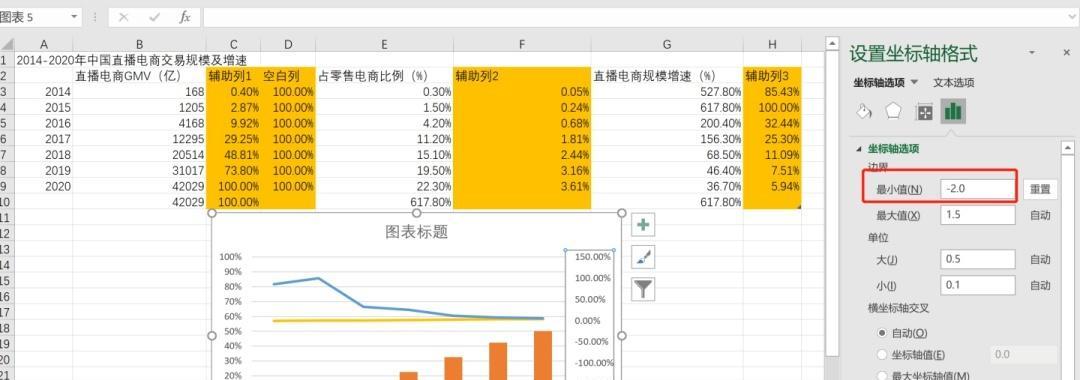Click the 辅助列2 header cell
The width and height of the screenshot is (1080, 380).
tap(522, 76)
